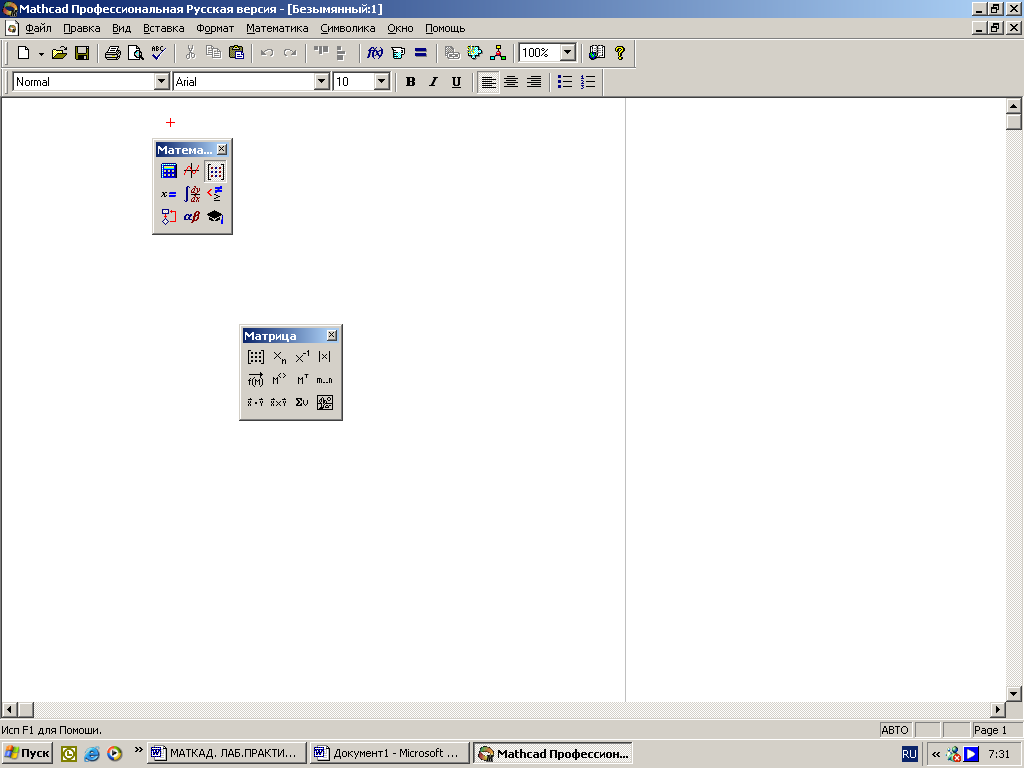1024x768 pixels.
Task: Insert vector sum Σv operator
Action: (302, 402)
